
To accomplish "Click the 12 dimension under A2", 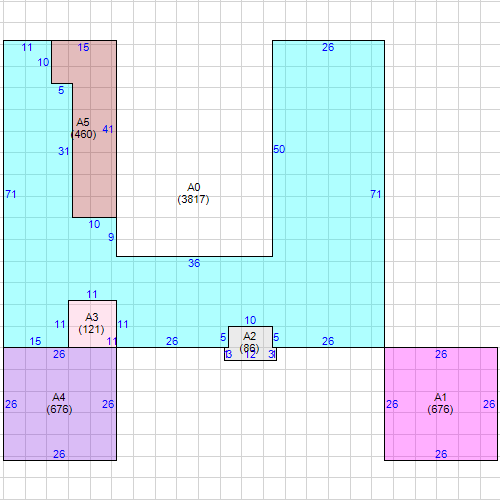I will (x=250, y=355).
